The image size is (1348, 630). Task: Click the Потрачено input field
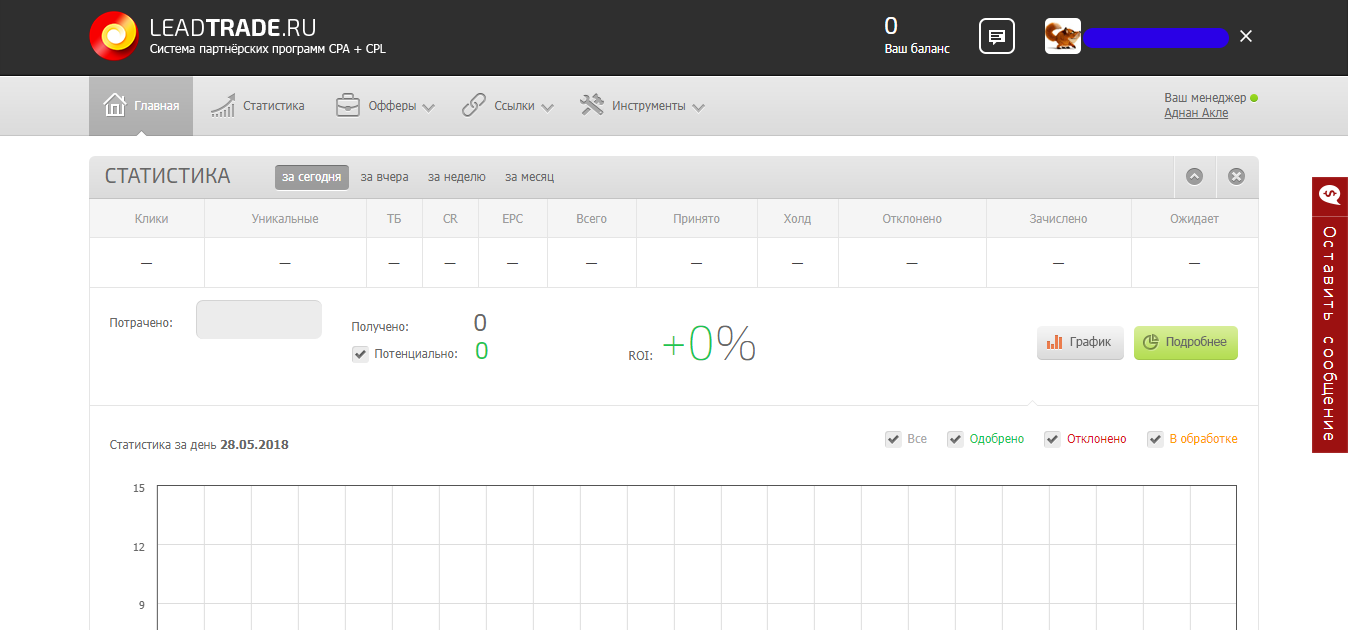pyautogui.click(x=258, y=320)
